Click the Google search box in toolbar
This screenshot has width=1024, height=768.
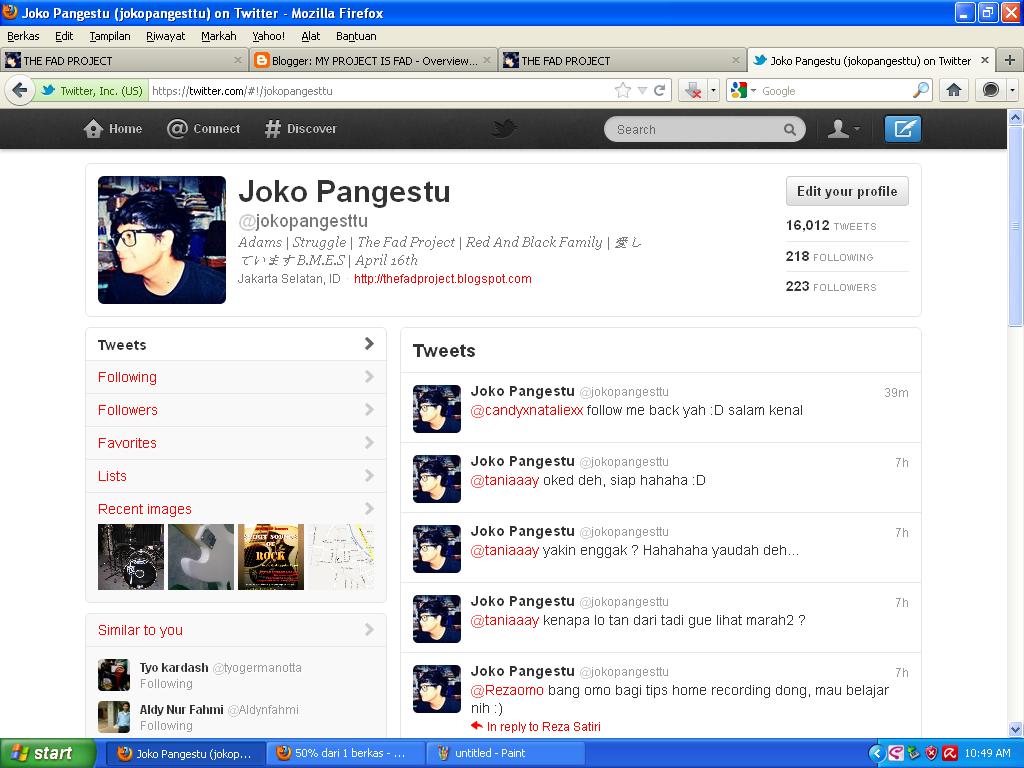(836, 91)
